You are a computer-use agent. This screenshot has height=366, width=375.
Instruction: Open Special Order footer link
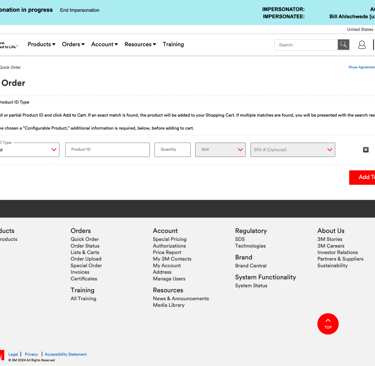coord(86,266)
